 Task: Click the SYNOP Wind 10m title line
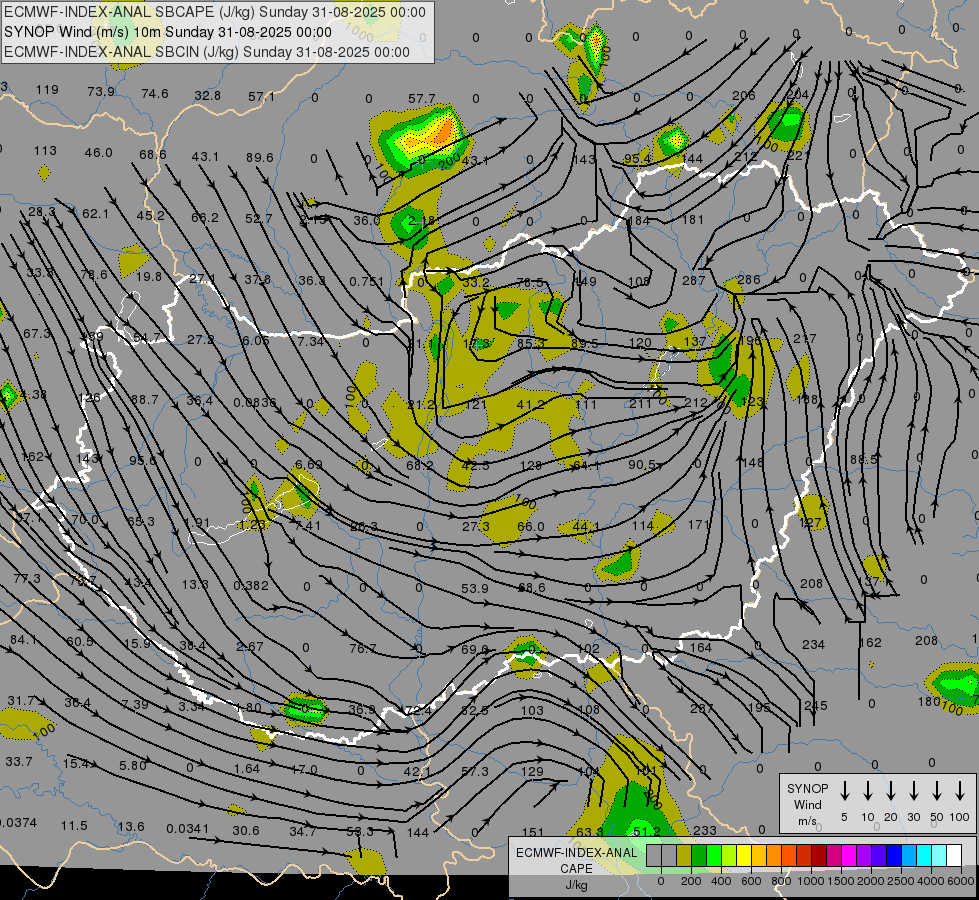pos(168,32)
